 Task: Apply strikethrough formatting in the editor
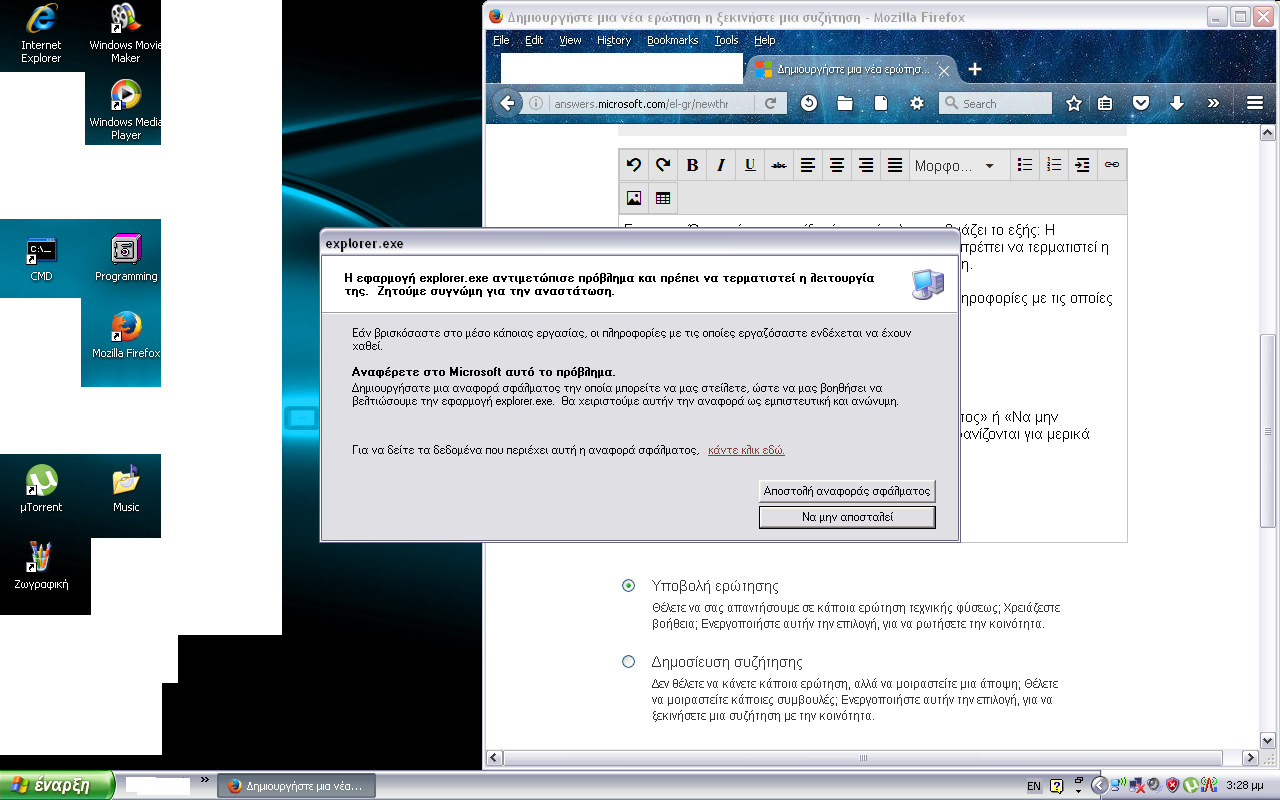coord(779,165)
